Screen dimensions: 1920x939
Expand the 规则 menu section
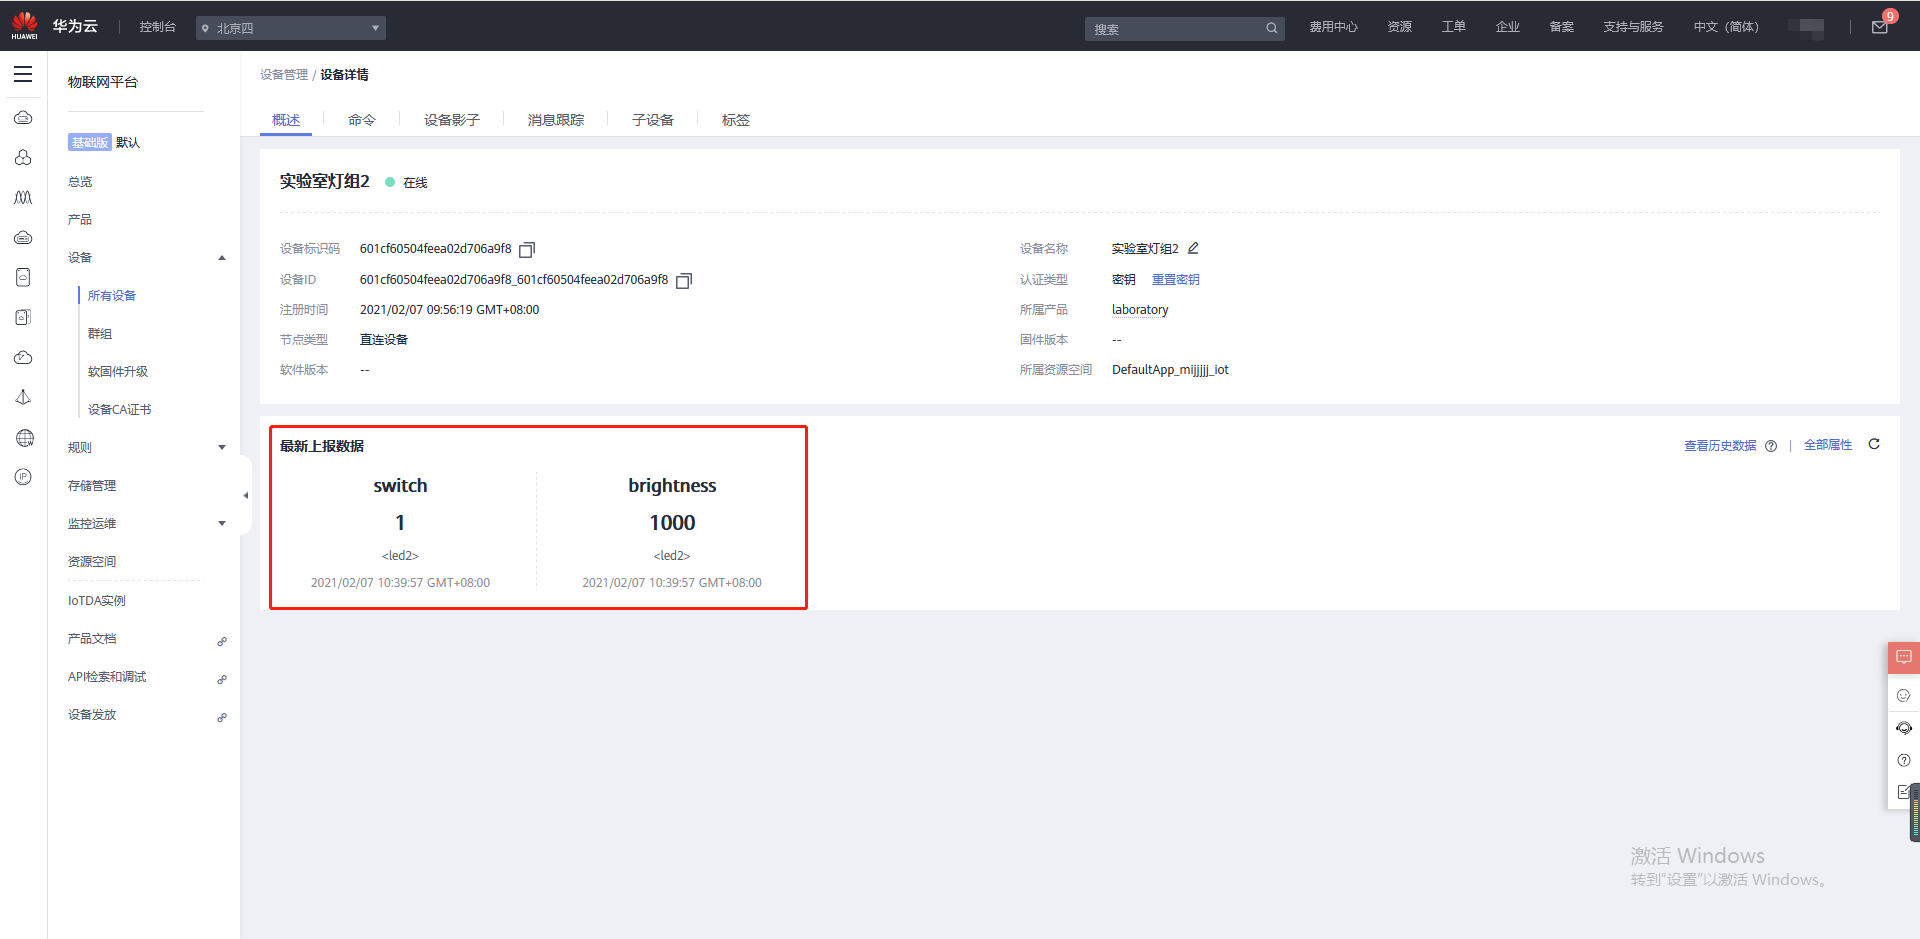pos(222,448)
